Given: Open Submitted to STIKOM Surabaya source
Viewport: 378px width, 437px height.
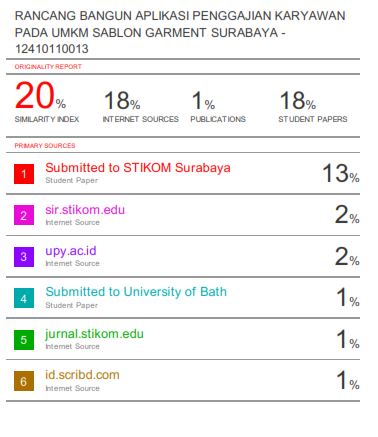Looking at the screenshot, I should pos(138,168).
